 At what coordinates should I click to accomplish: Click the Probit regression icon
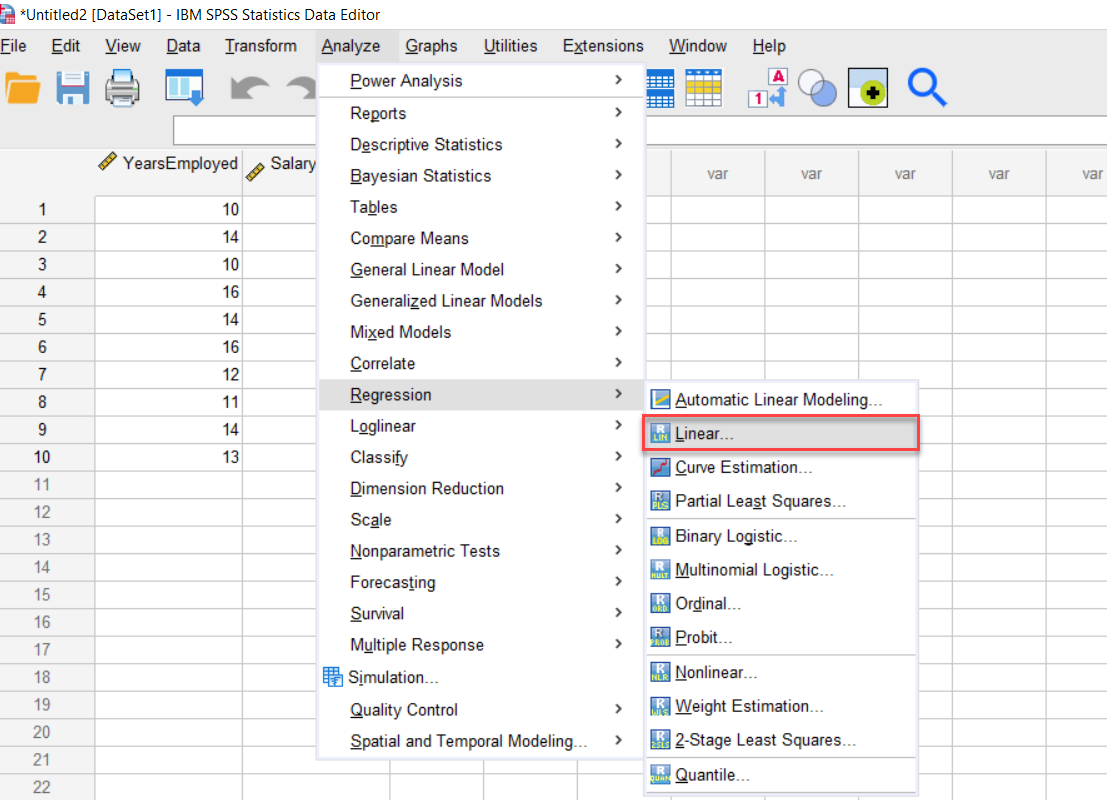tap(660, 638)
